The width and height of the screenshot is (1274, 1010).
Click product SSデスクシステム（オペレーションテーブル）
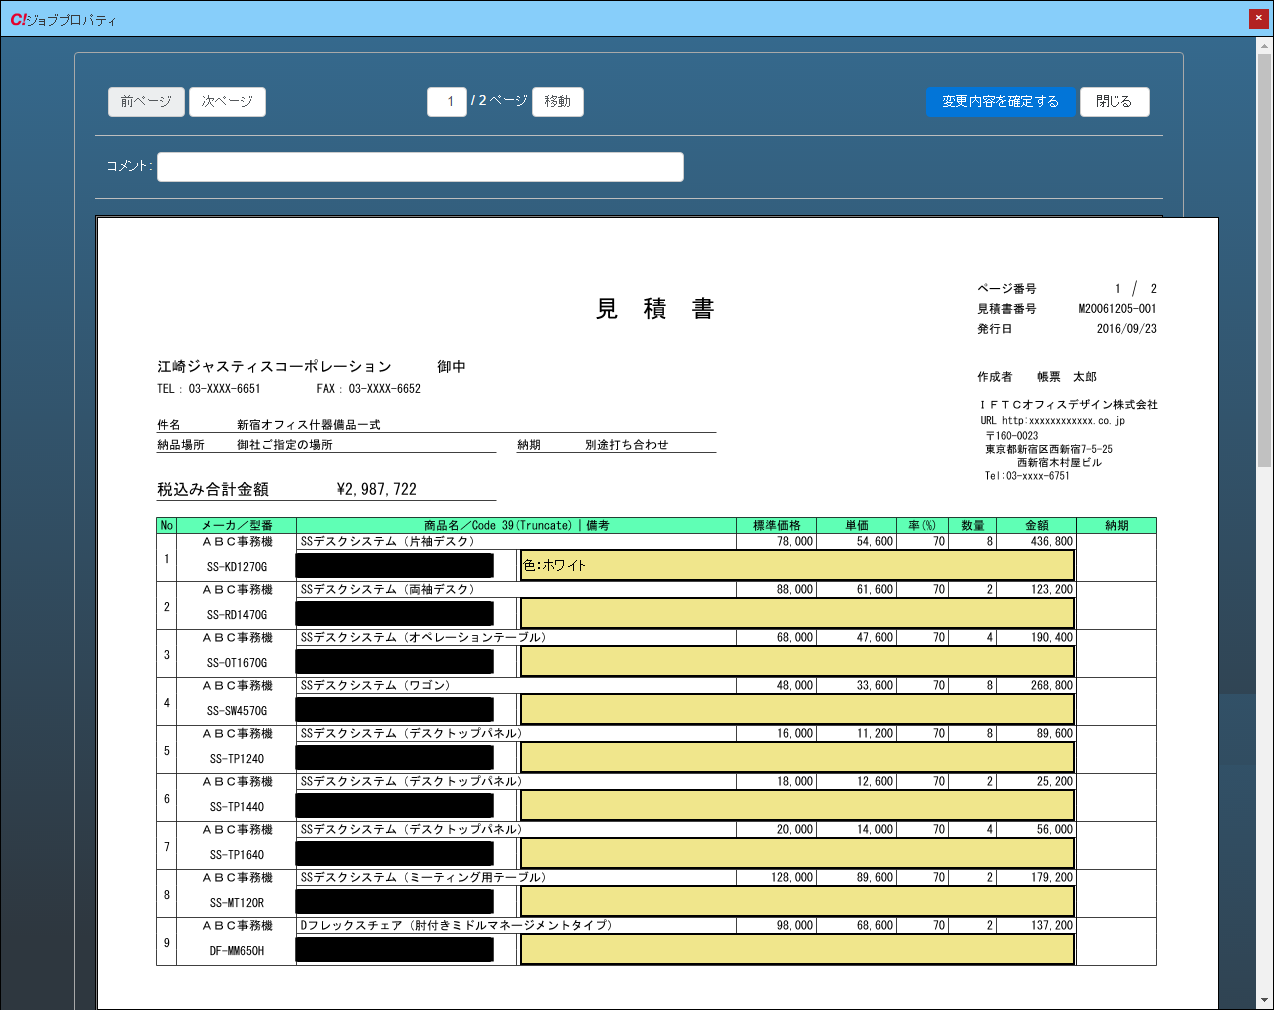tap(424, 637)
